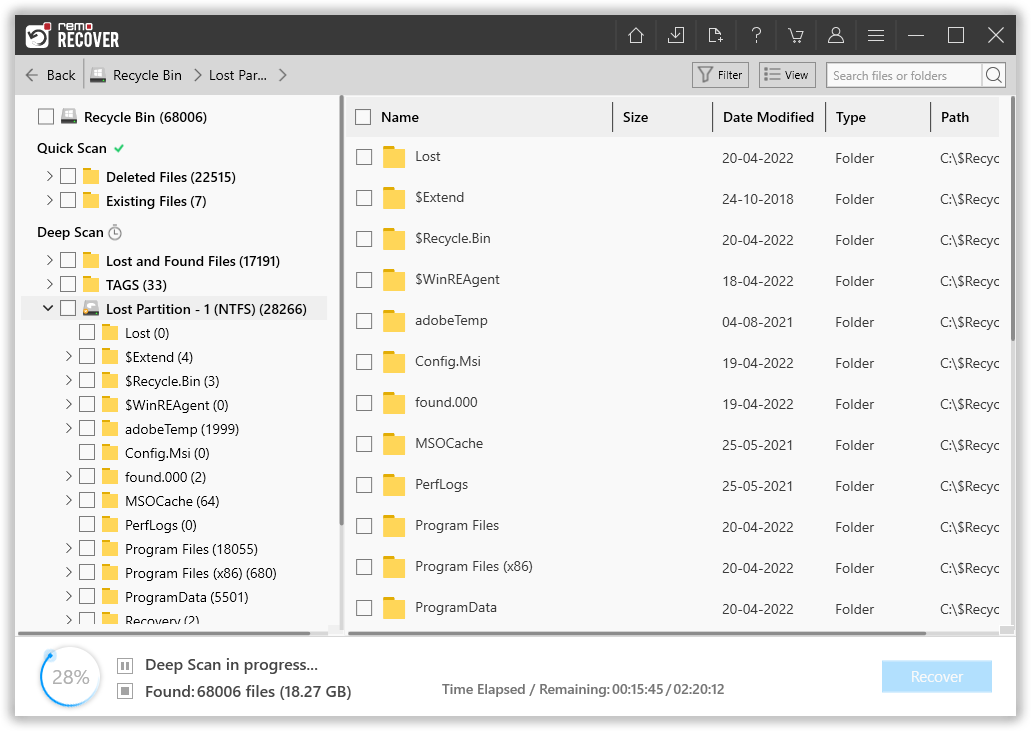1031x731 pixels.
Task: Click the found.000 folder icon in file list
Action: (x=394, y=403)
